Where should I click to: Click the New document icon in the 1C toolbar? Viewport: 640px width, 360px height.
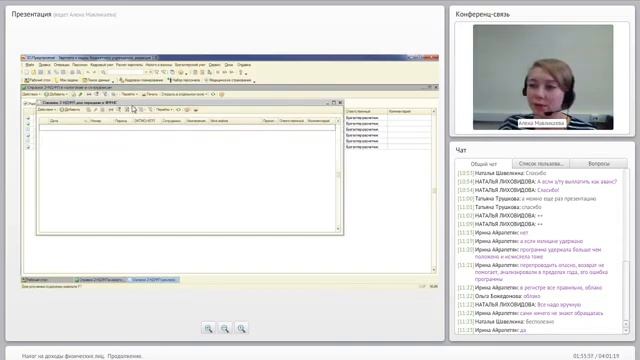[27, 72]
